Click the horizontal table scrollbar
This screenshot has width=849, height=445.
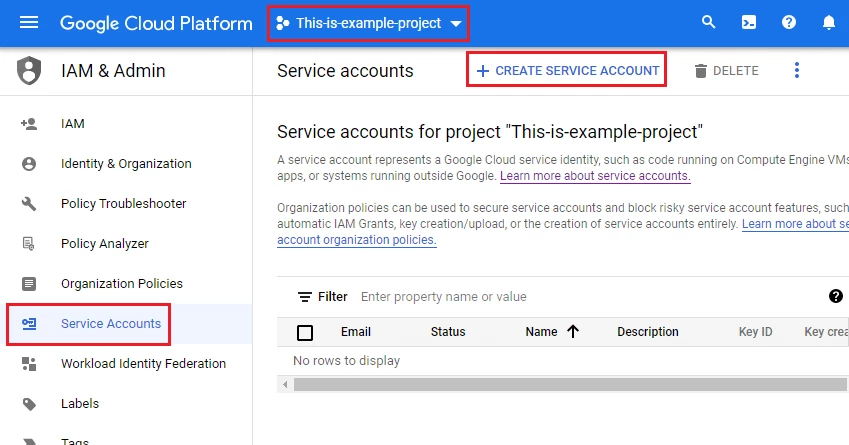tap(560, 384)
